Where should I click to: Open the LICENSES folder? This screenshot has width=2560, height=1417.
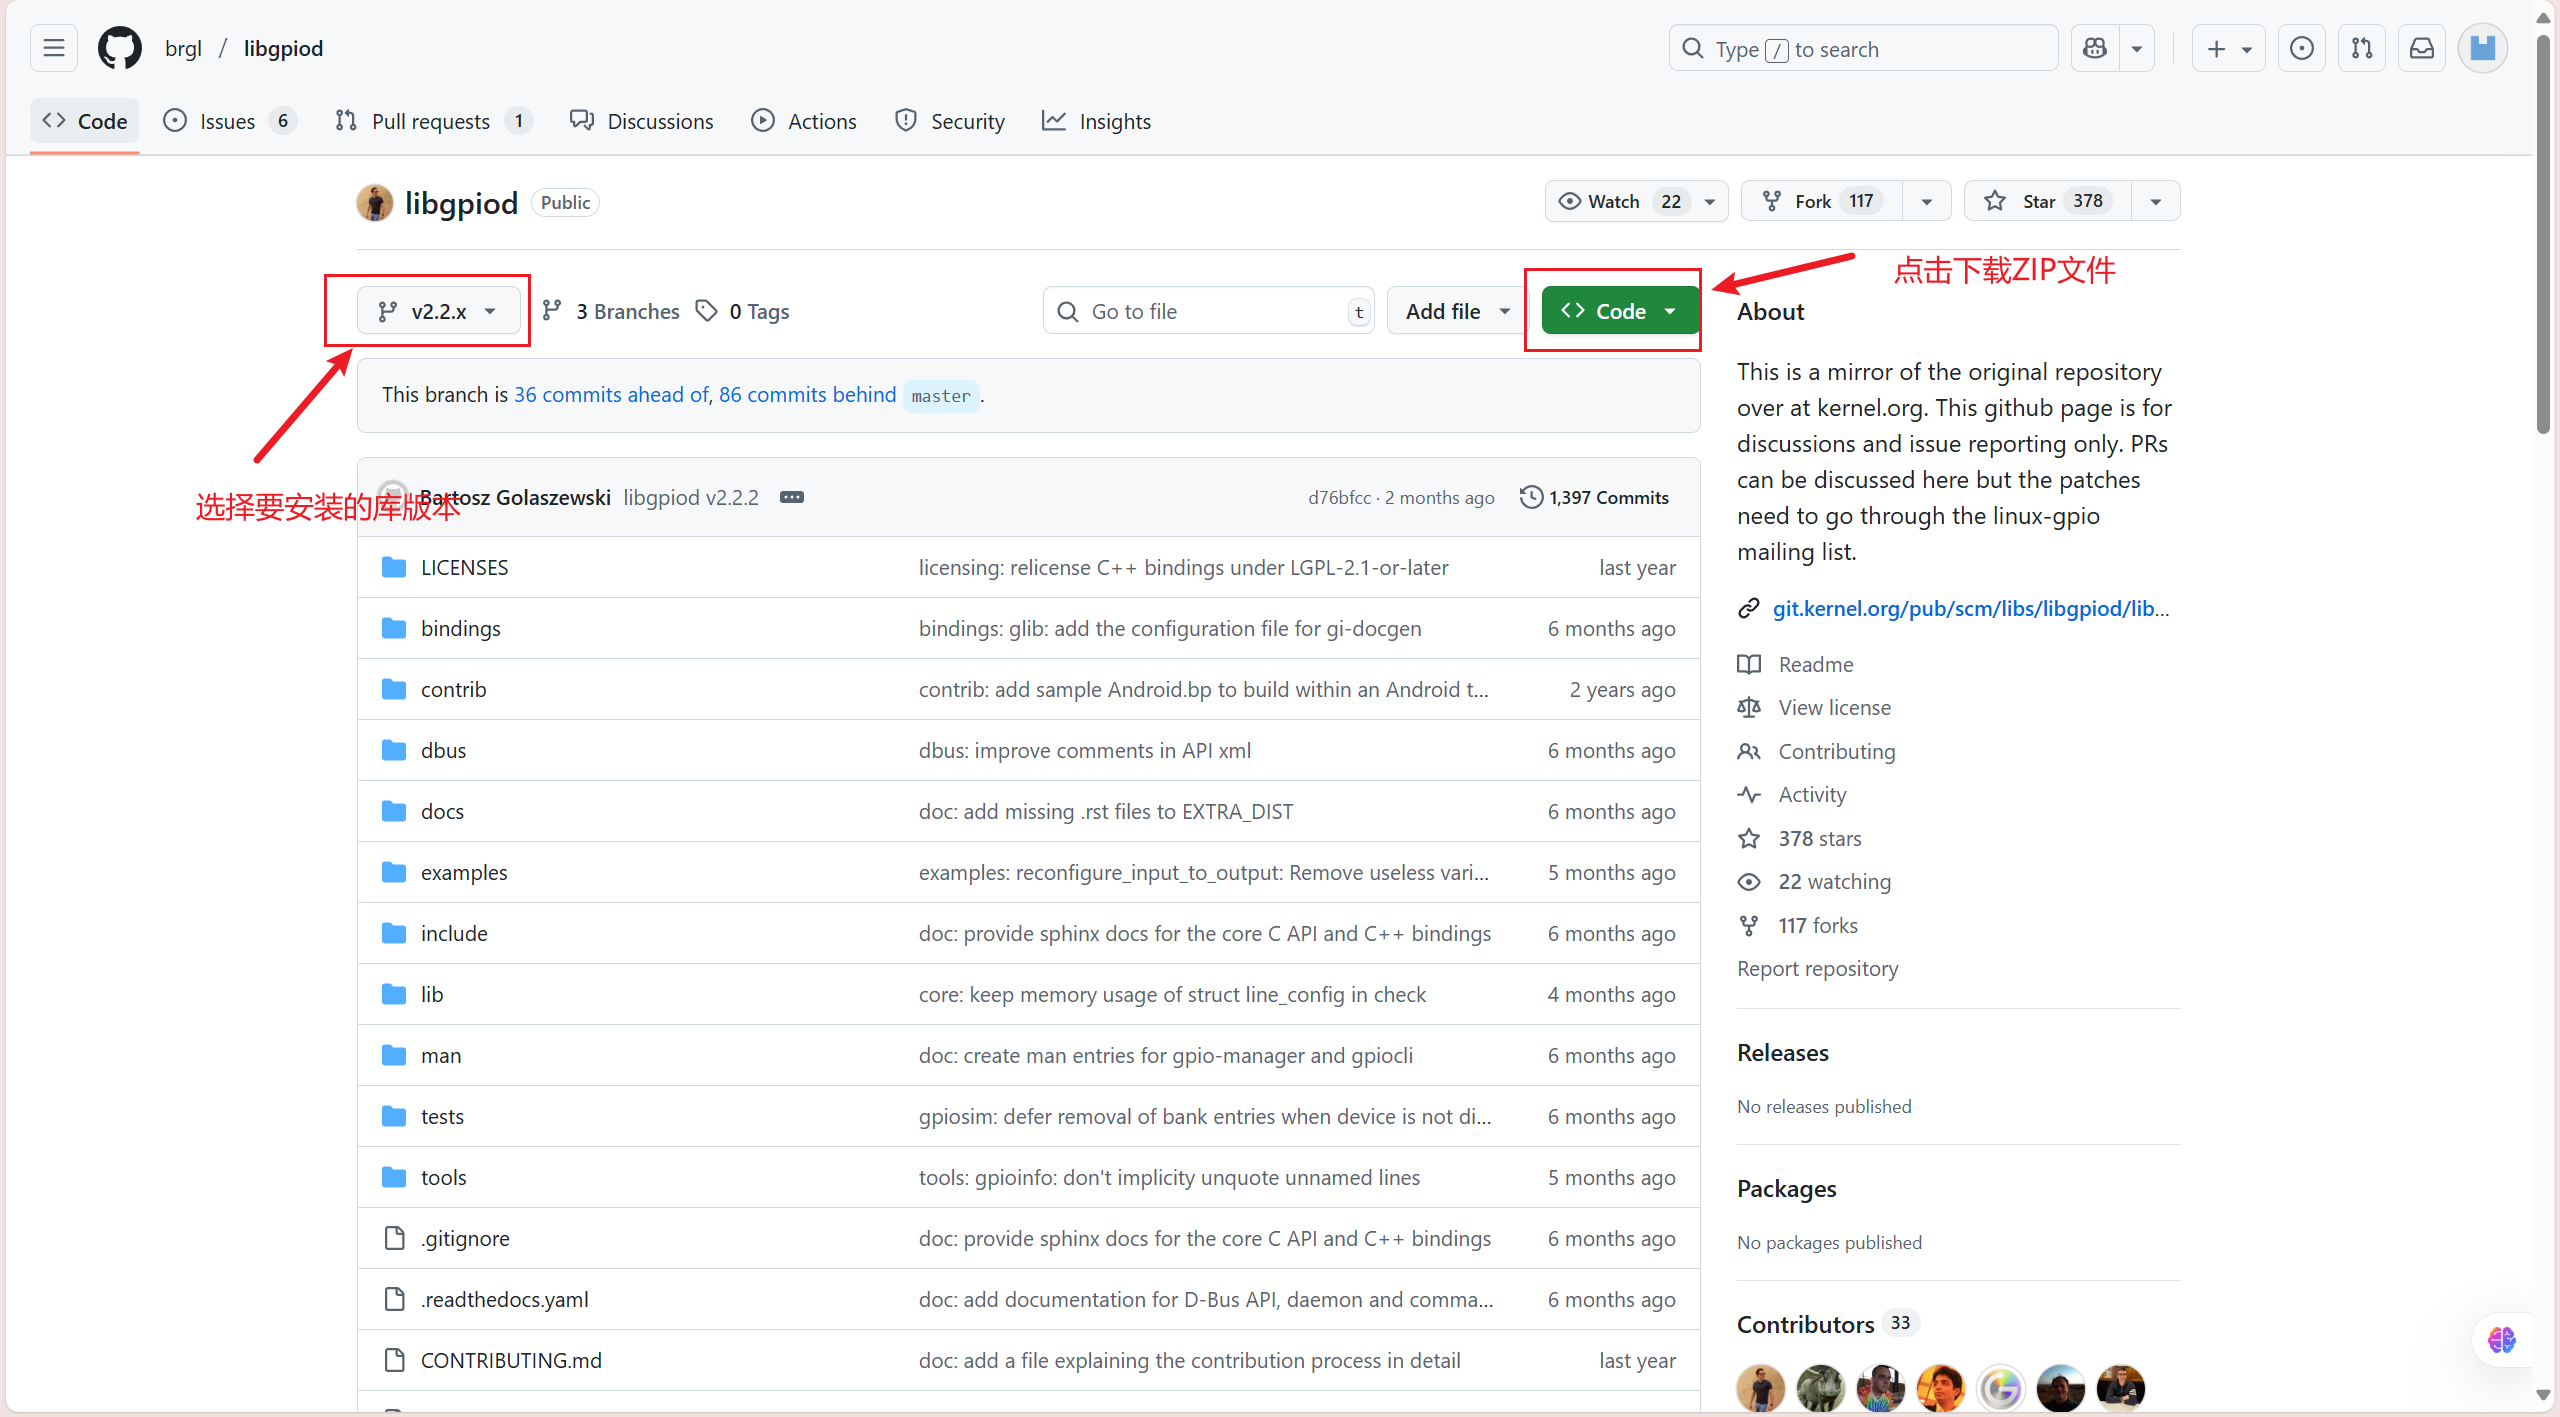click(x=464, y=567)
